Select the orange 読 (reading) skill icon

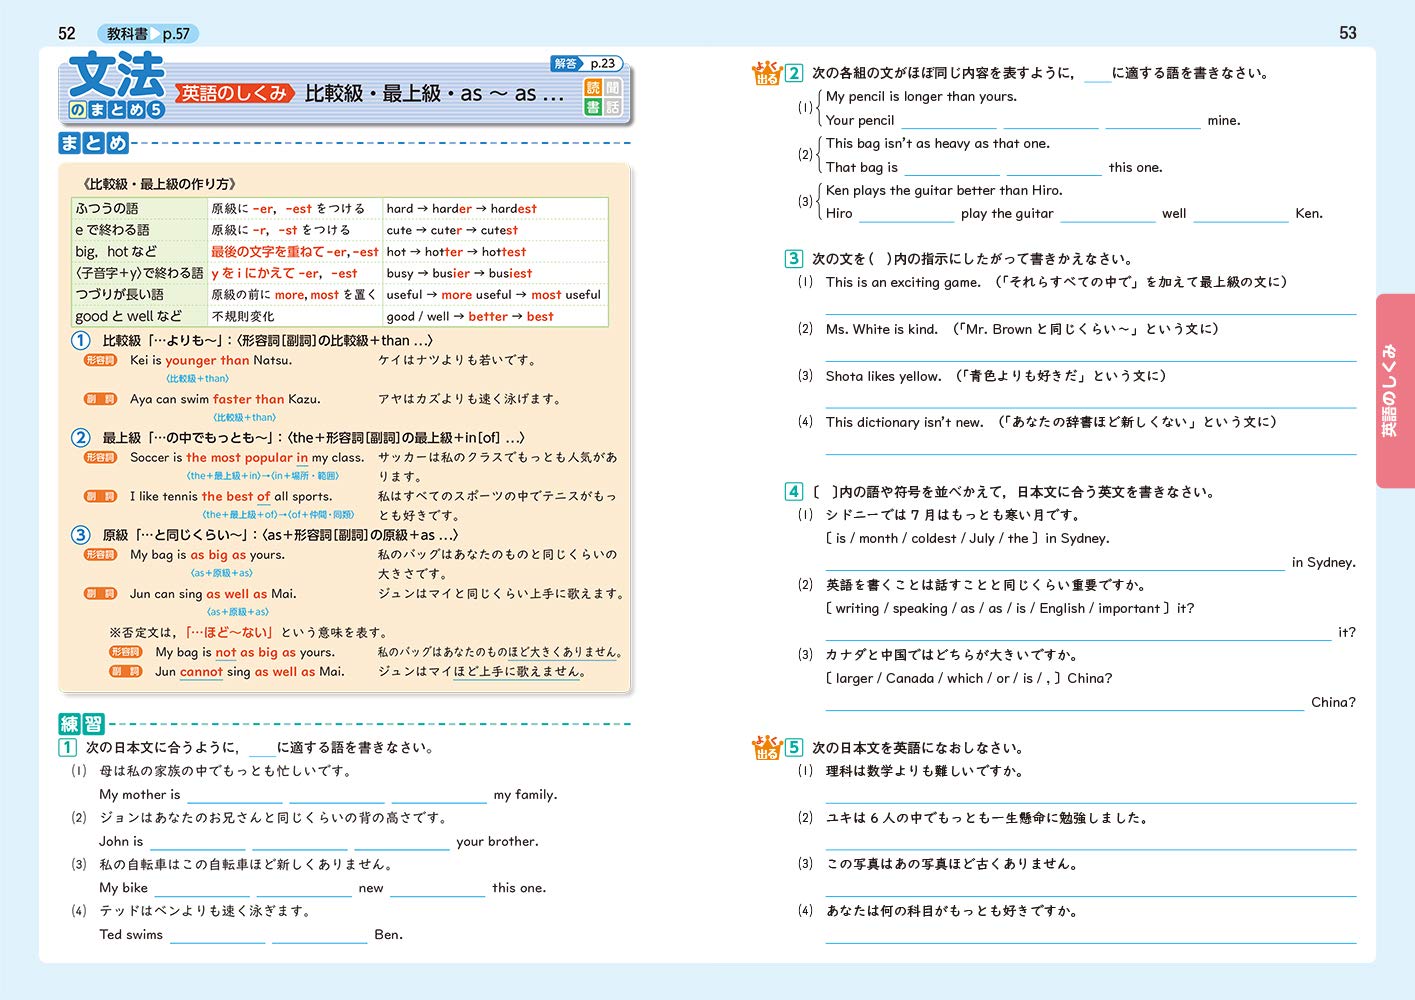(x=593, y=87)
